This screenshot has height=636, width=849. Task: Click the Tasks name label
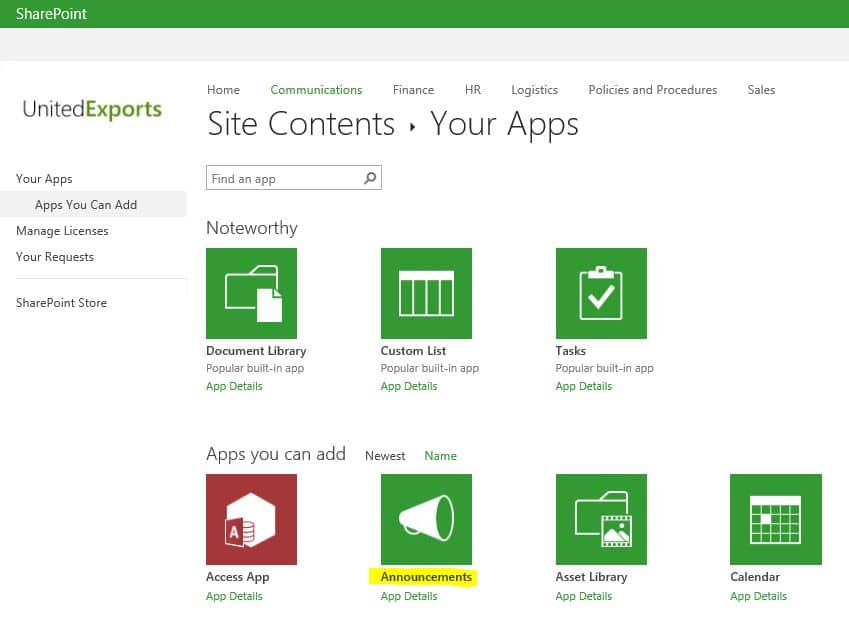coord(571,351)
